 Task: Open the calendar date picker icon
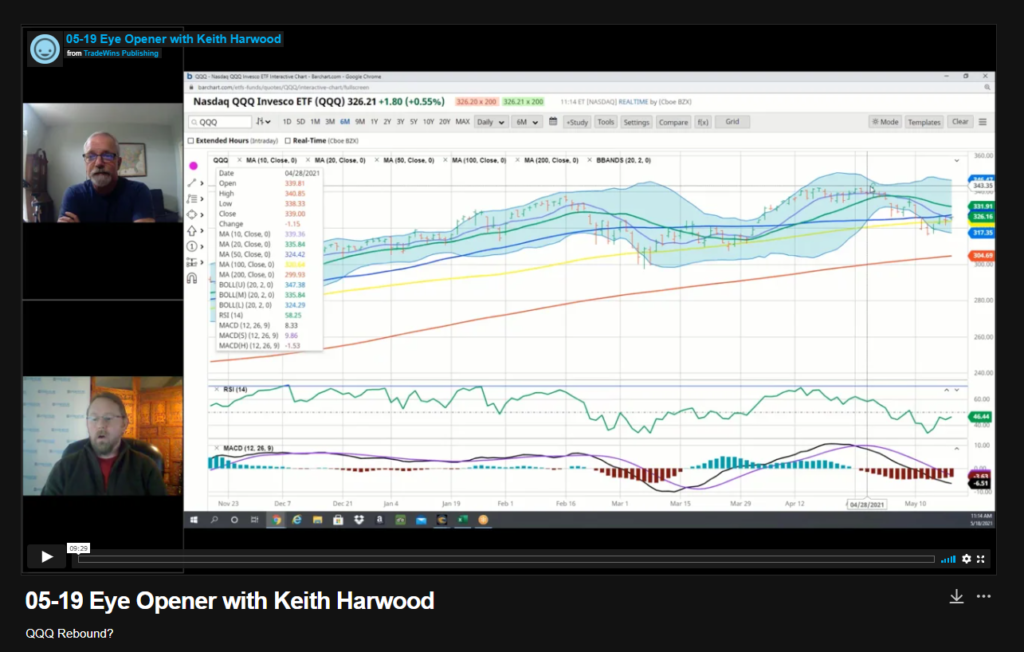click(553, 122)
